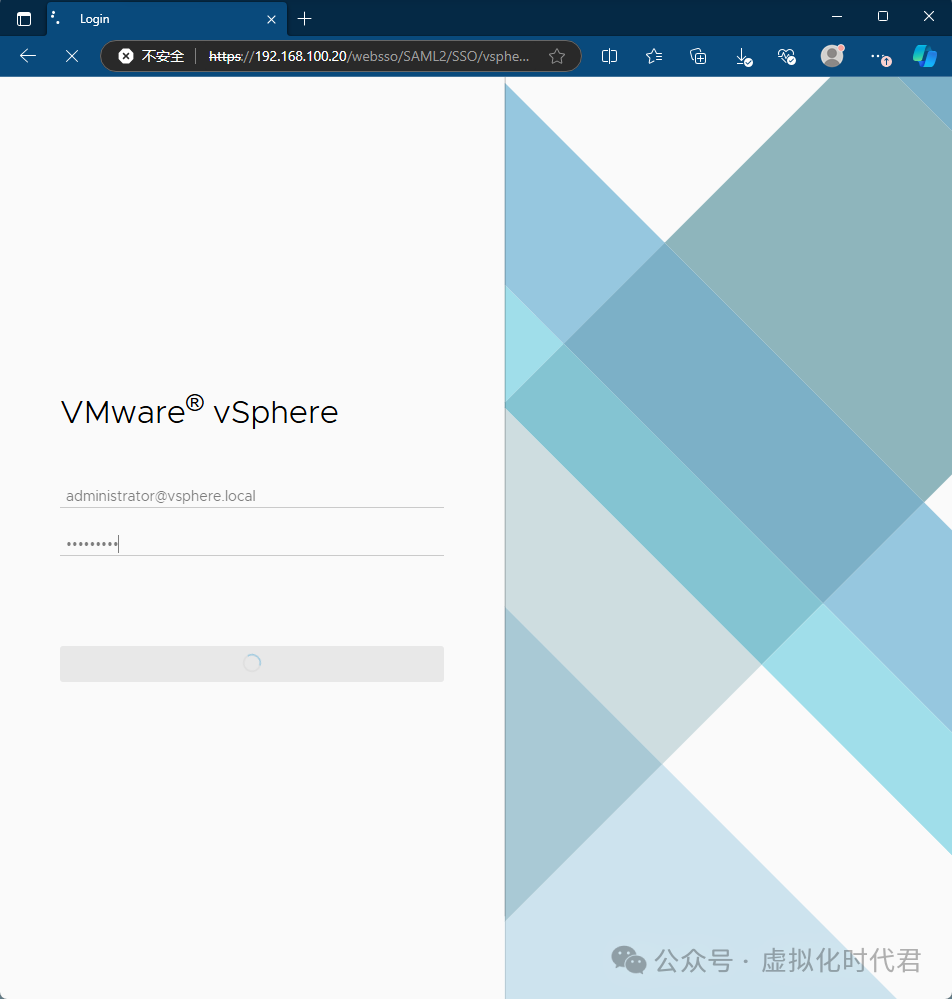Add this page to favorites
Viewport: 952px width, 999px height.
557,56
